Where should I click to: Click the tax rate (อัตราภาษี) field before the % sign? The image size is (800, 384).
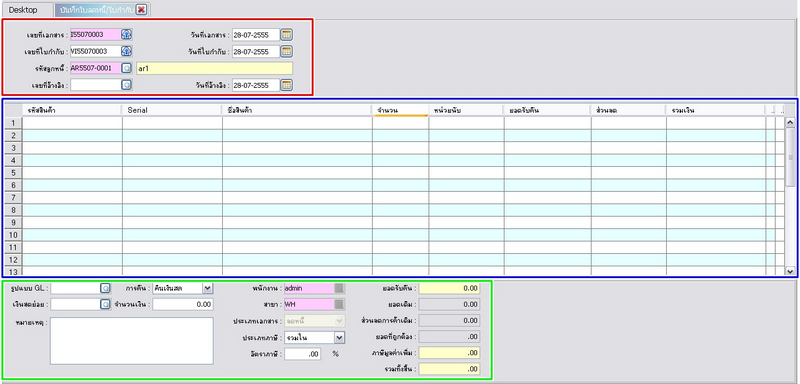[x=303, y=353]
